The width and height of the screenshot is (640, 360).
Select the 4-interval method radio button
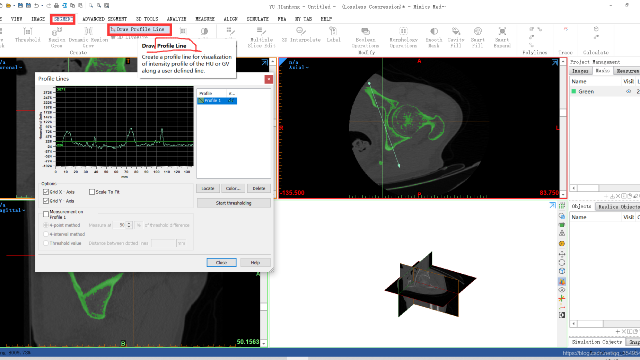(46, 234)
